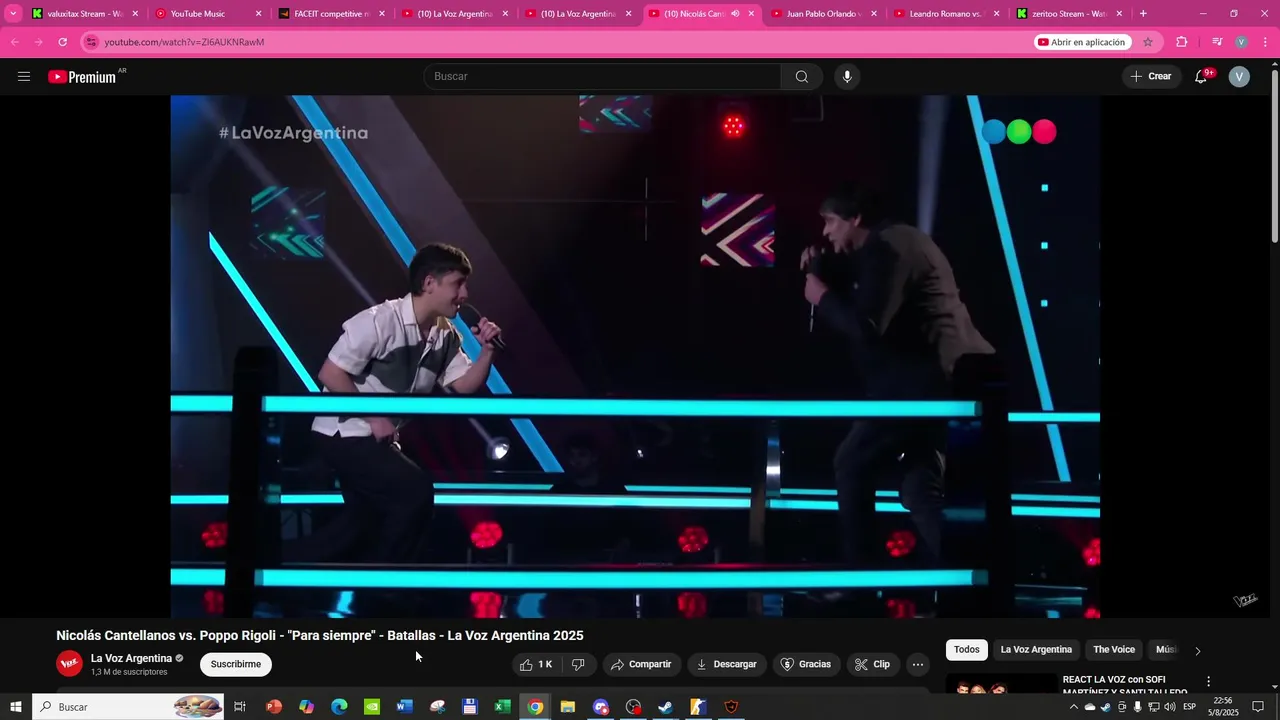Select The Voice filter chip
1280x720 pixels.
[x=1114, y=650]
